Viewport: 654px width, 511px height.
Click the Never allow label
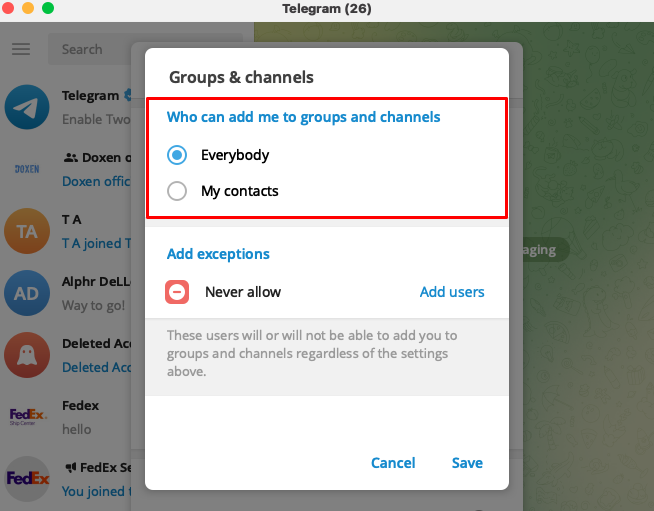click(x=243, y=292)
